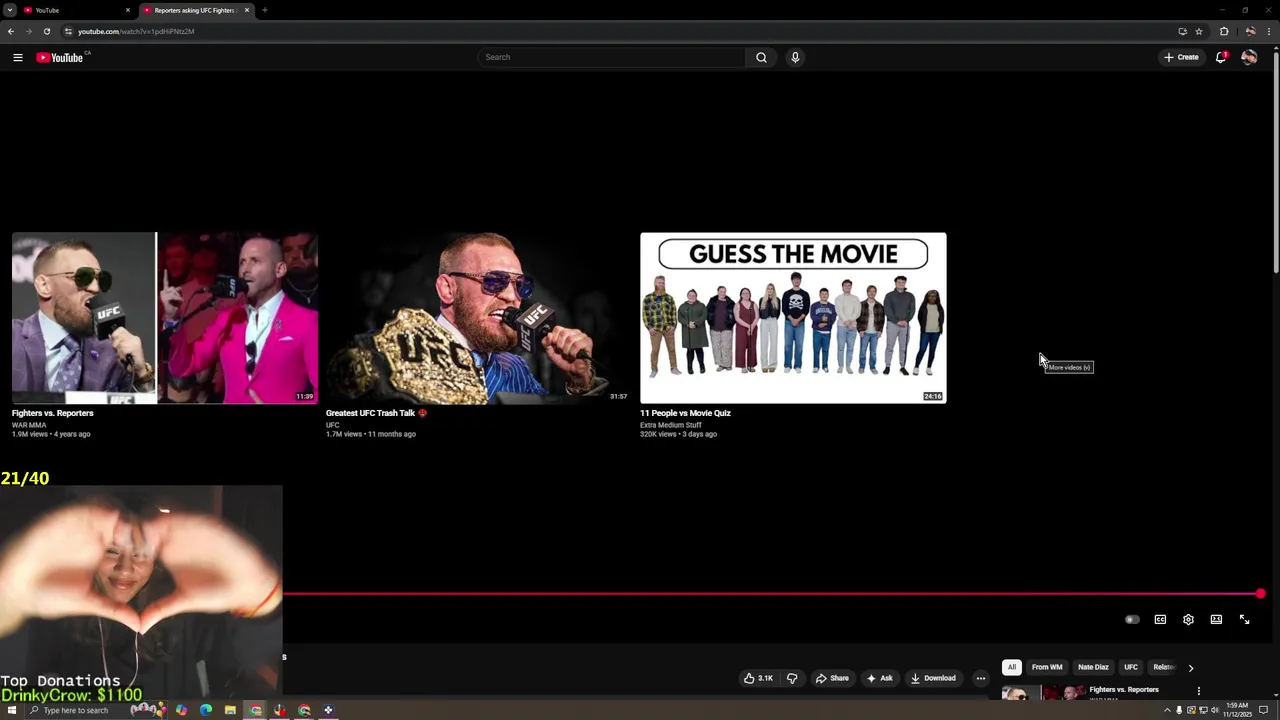1280x720 pixels.
Task: Filter by the Nate Diaz chip
Action: (1093, 667)
